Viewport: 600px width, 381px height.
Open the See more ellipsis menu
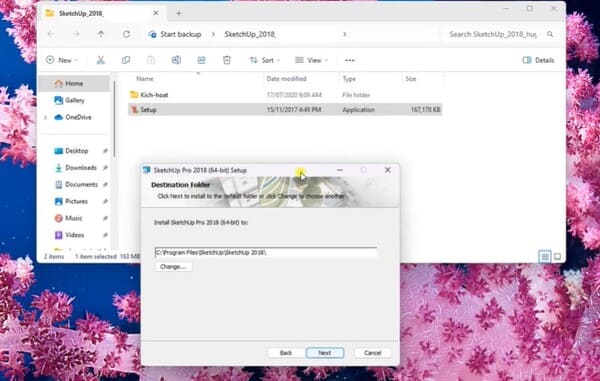[350, 60]
